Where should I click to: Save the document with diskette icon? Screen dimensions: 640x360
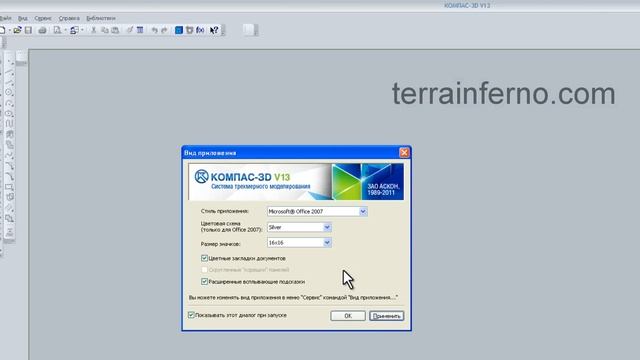coord(28,30)
